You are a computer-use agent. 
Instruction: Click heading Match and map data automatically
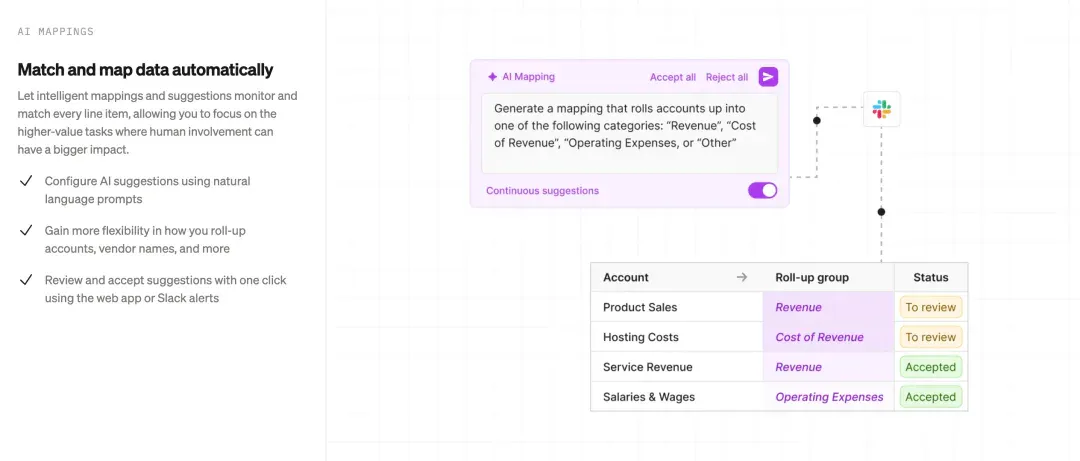(x=145, y=70)
